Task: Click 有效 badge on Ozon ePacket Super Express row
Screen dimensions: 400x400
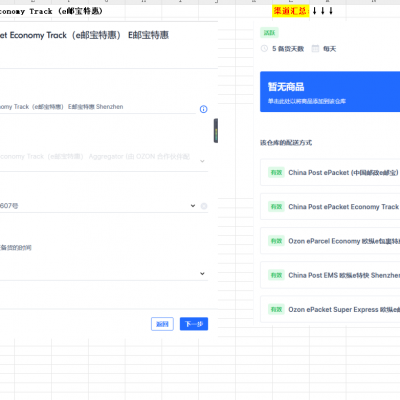Action: 276,309
